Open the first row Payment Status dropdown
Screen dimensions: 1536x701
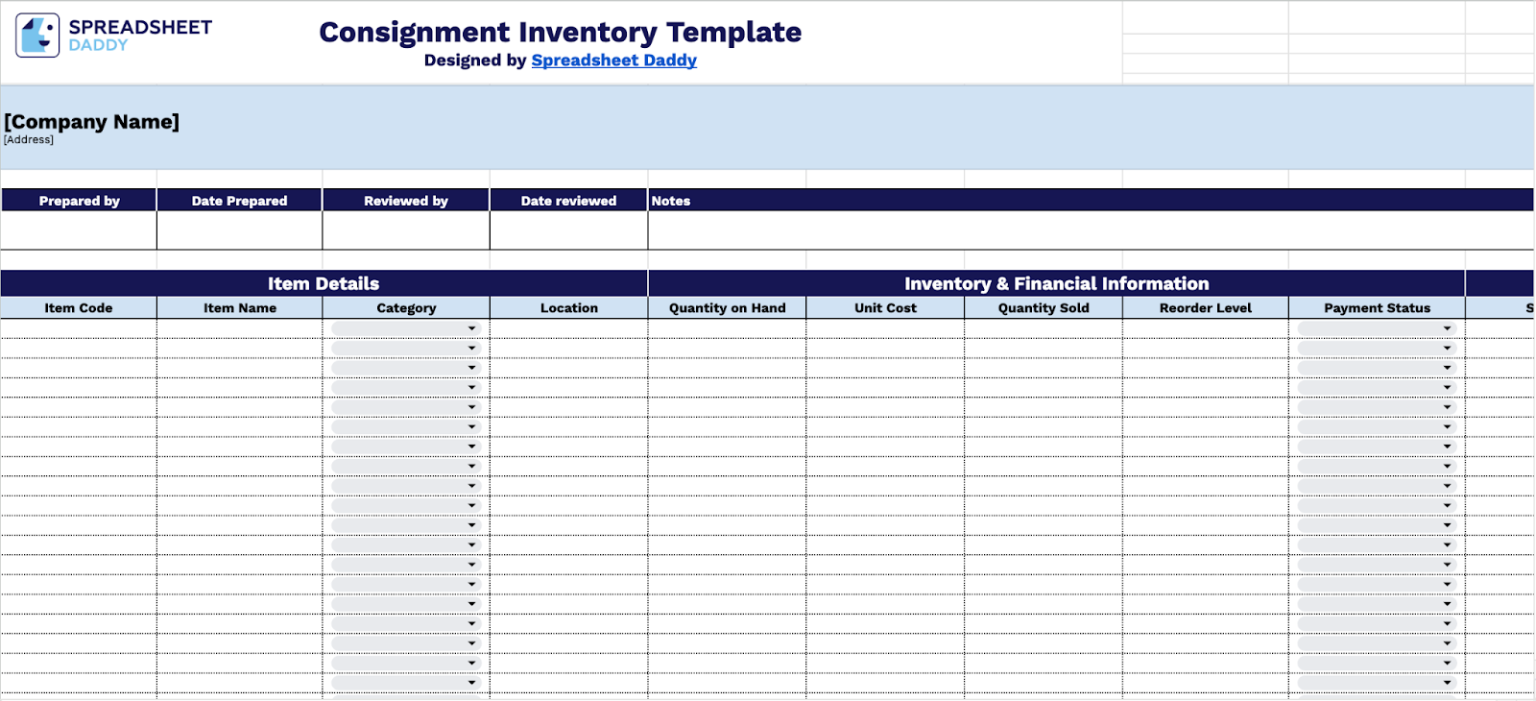click(x=1447, y=327)
